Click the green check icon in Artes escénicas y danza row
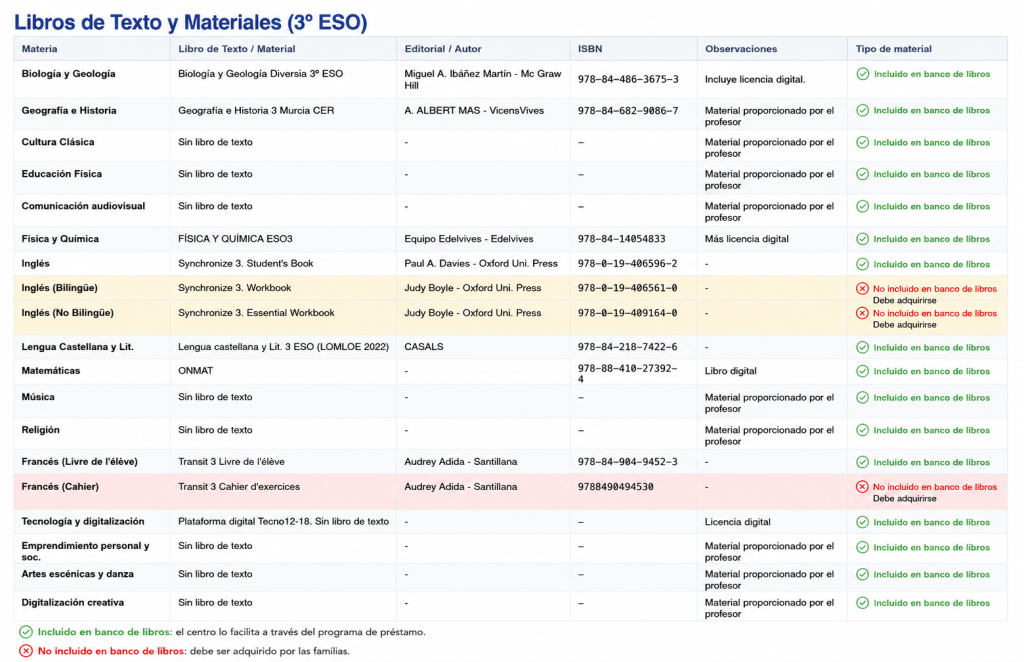This screenshot has height=662, width=1024. pos(863,575)
